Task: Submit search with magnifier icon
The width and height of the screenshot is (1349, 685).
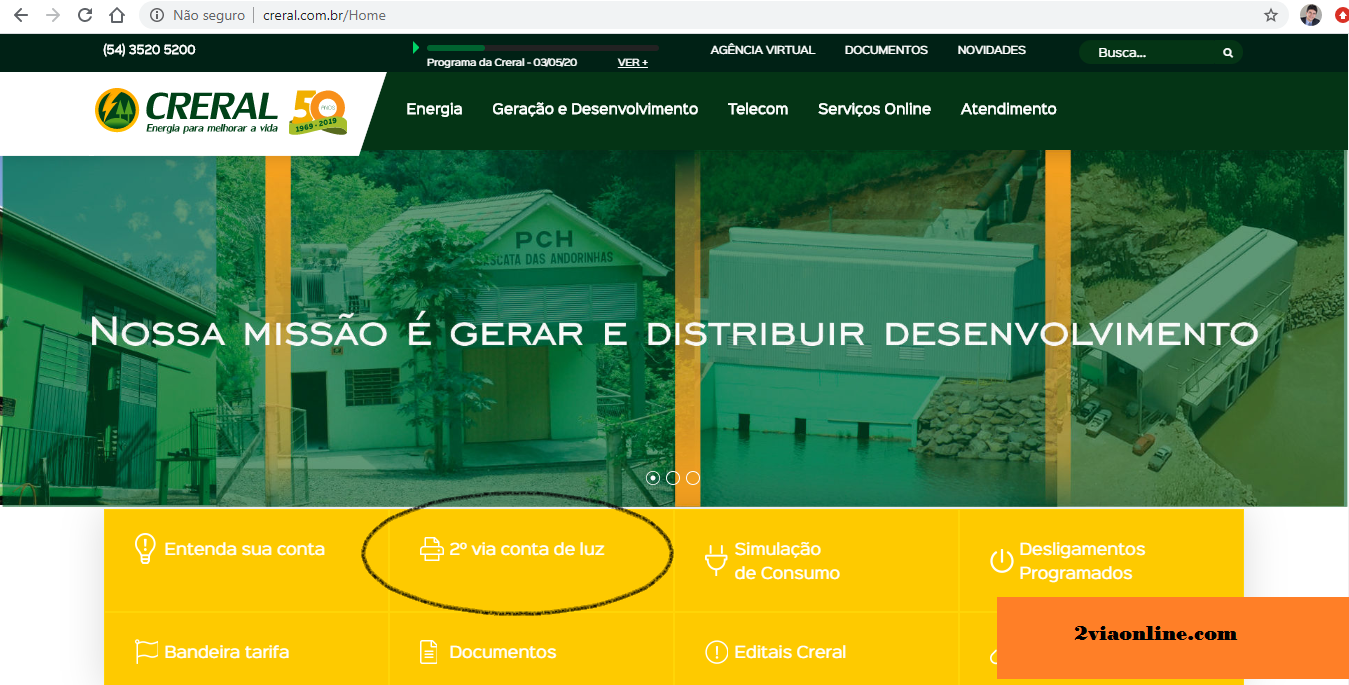Action: point(1228,53)
